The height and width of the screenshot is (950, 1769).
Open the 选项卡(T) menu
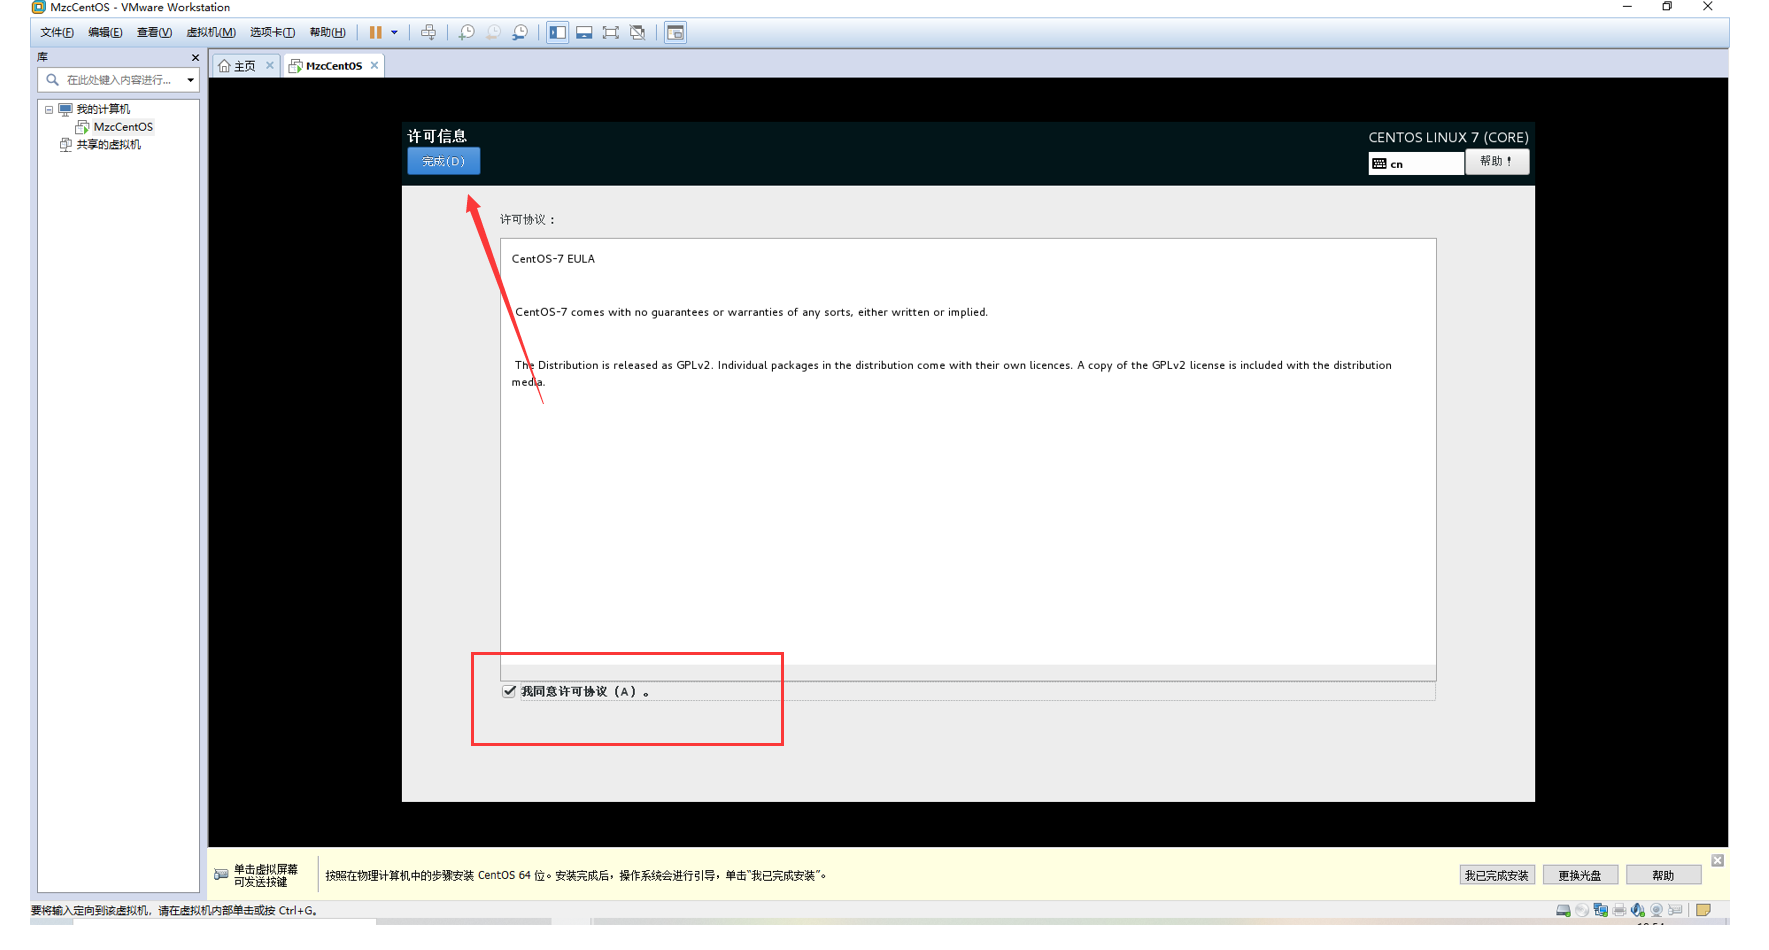tap(272, 32)
